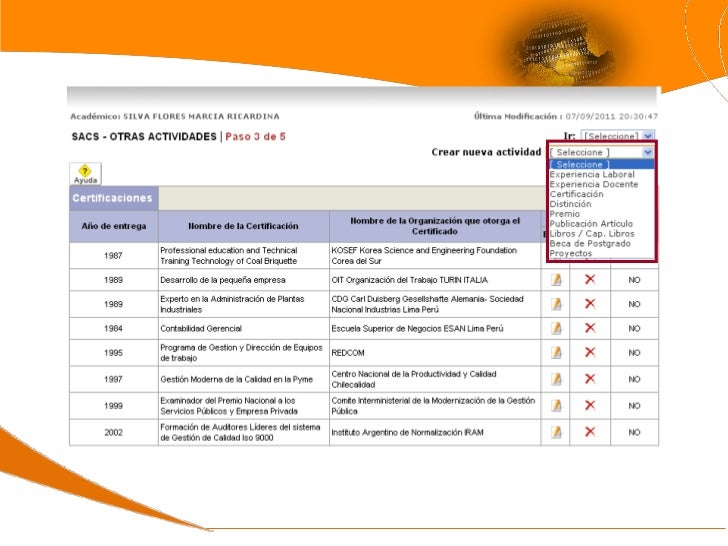Screen dimensions: 728x546
Task: Edit the Gestión Moderna de la Calidad row
Action: tap(556, 379)
